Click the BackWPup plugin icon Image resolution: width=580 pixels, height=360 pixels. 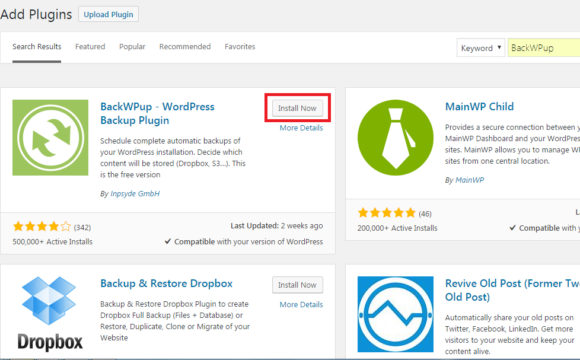coord(50,137)
